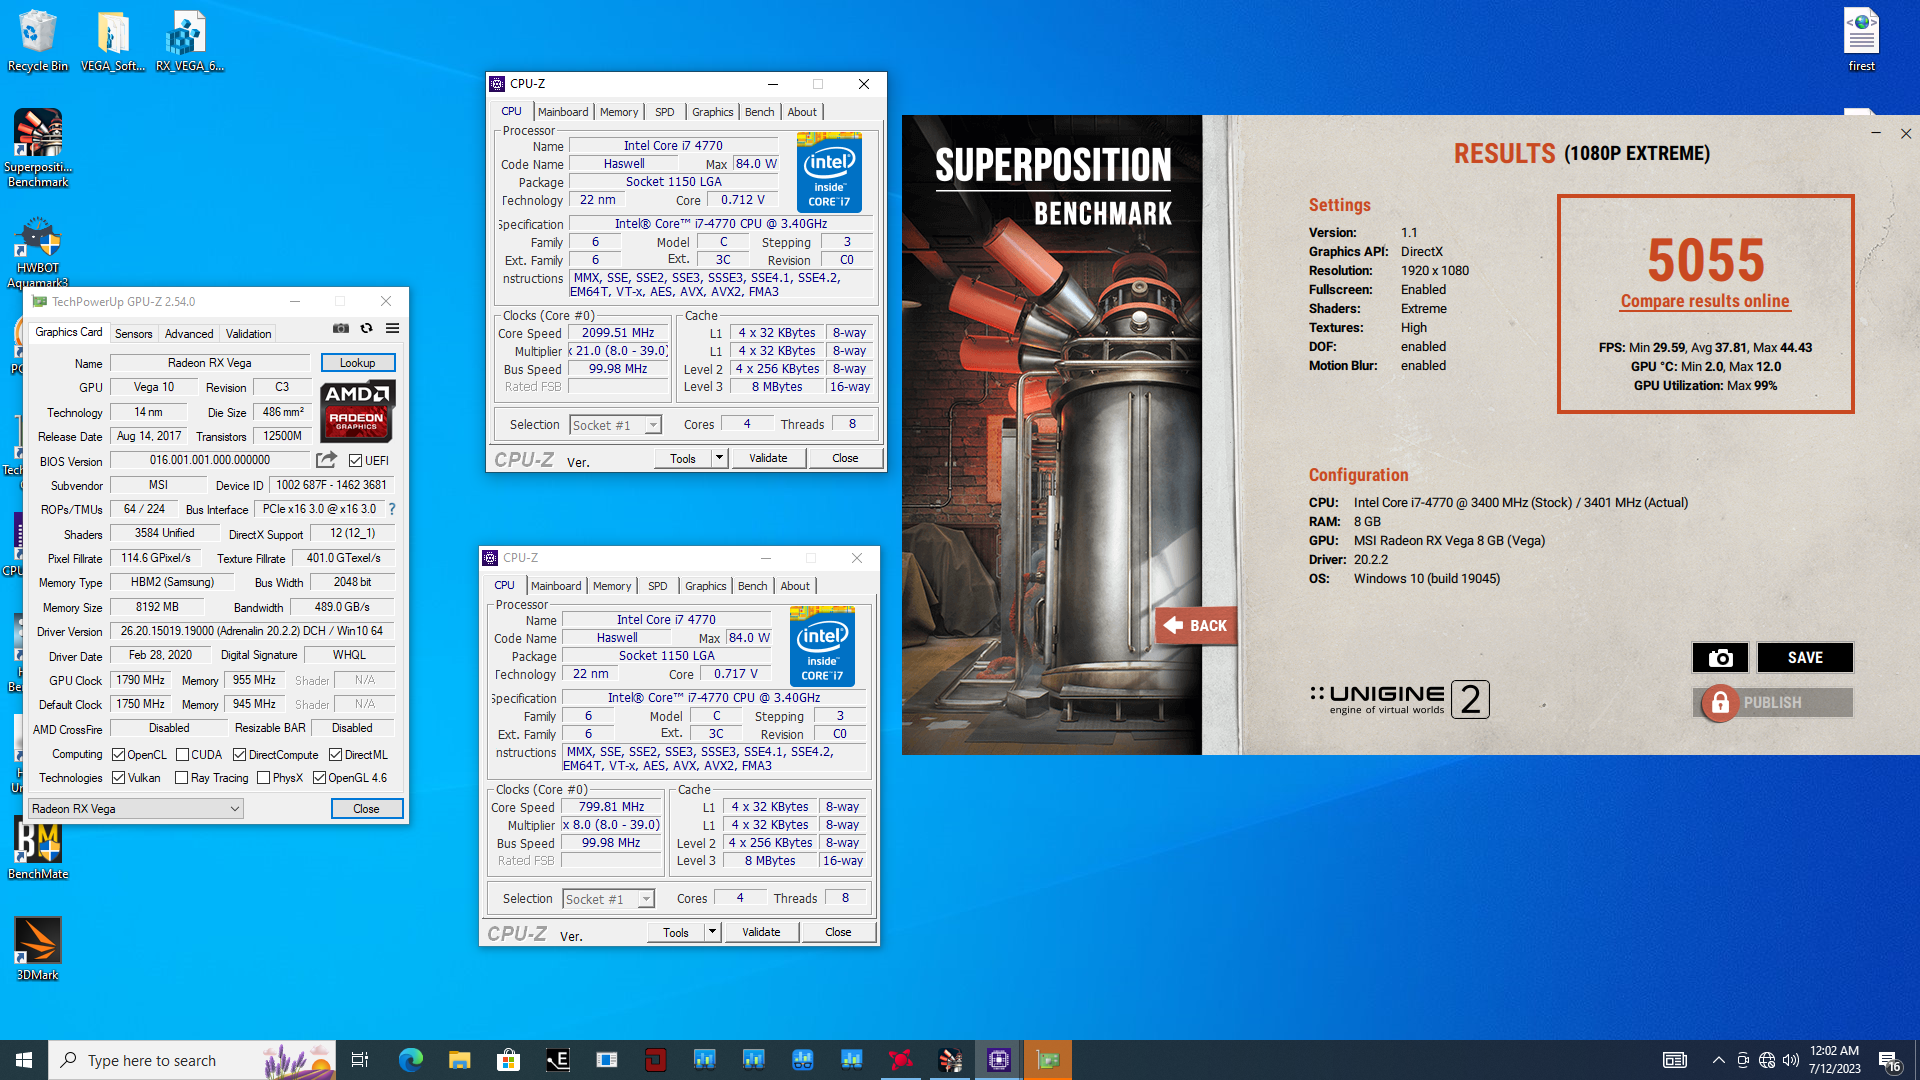Select the VEGA_Soft folder desktop icon
The width and height of the screenshot is (1920, 1080).
coord(113,41)
